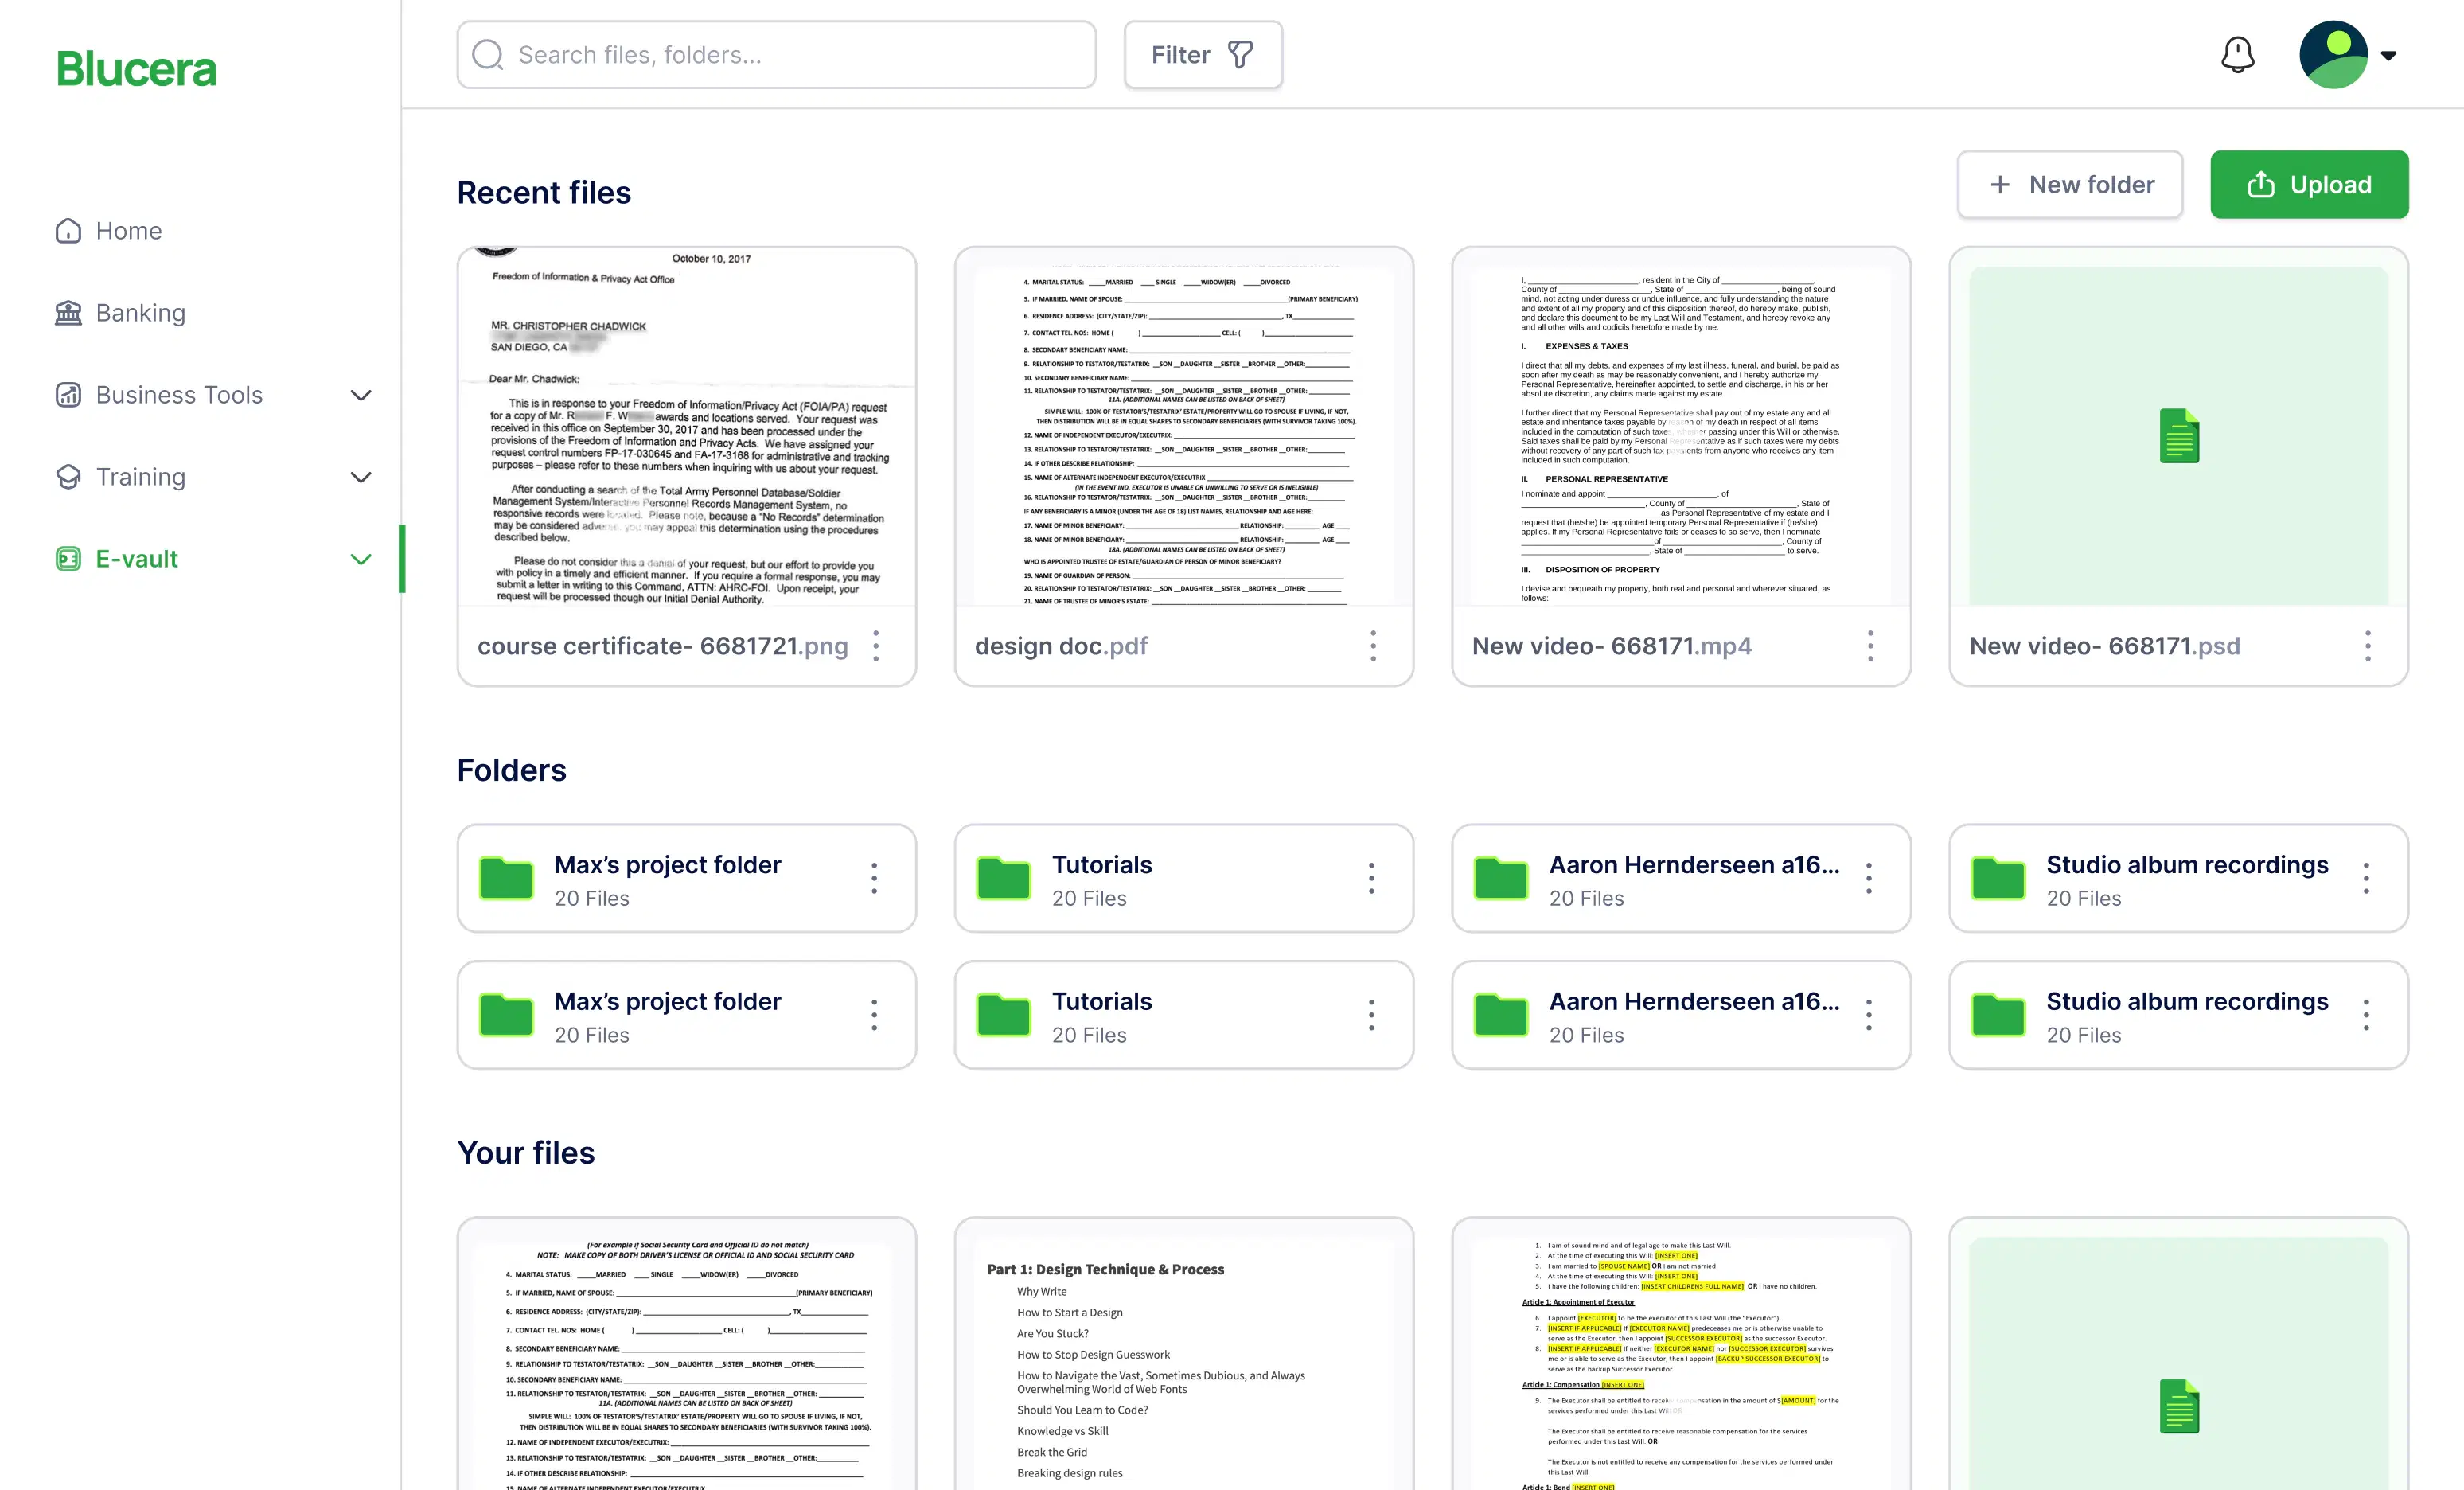Image resolution: width=2464 pixels, height=1490 pixels.
Task: Open first Max's project folder
Action: coord(667,878)
